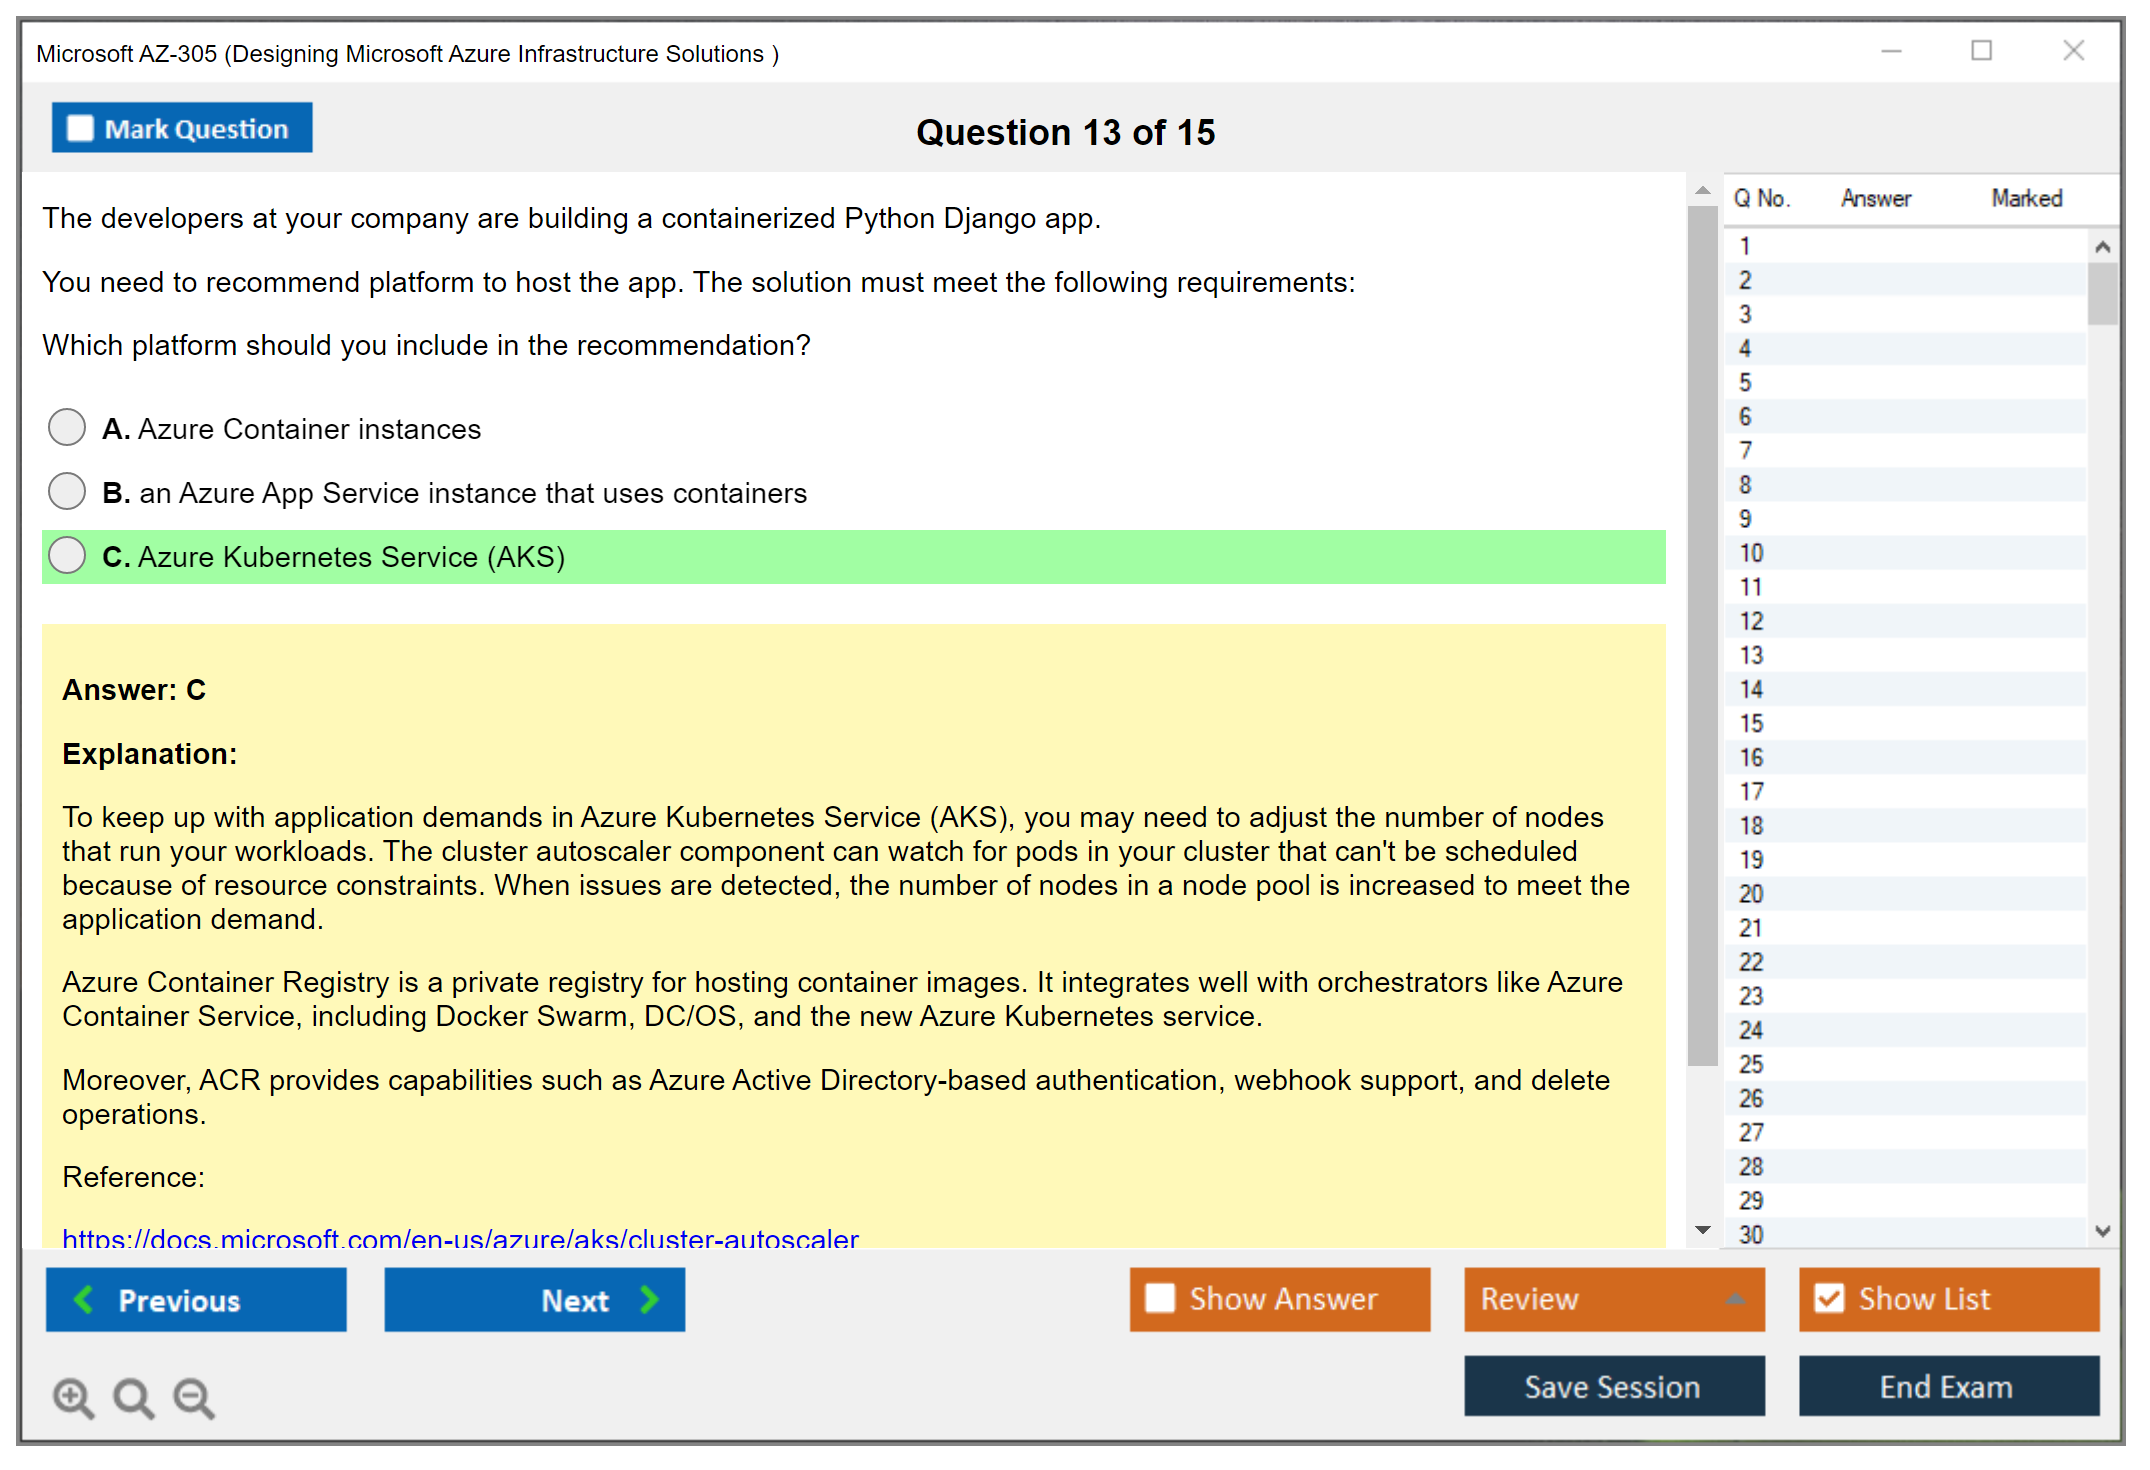The height and width of the screenshot is (1470, 2150).
Task: Maximize the exam window
Action: (x=1981, y=51)
